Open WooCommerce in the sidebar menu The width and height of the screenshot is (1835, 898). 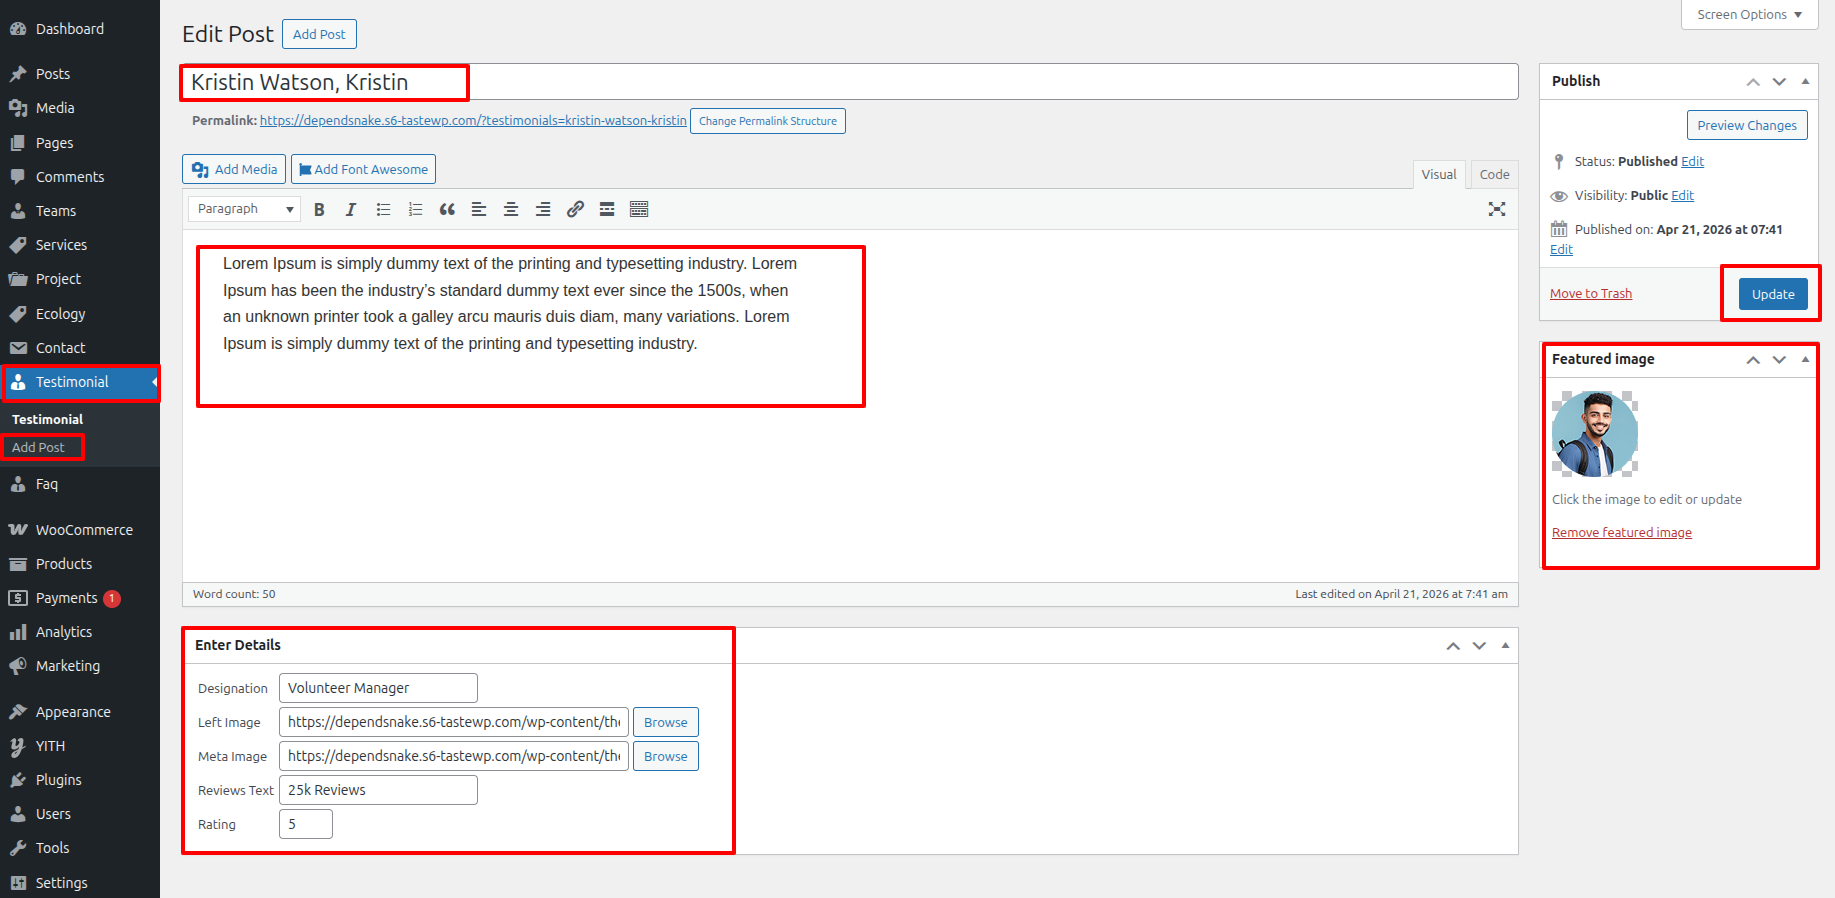click(84, 530)
